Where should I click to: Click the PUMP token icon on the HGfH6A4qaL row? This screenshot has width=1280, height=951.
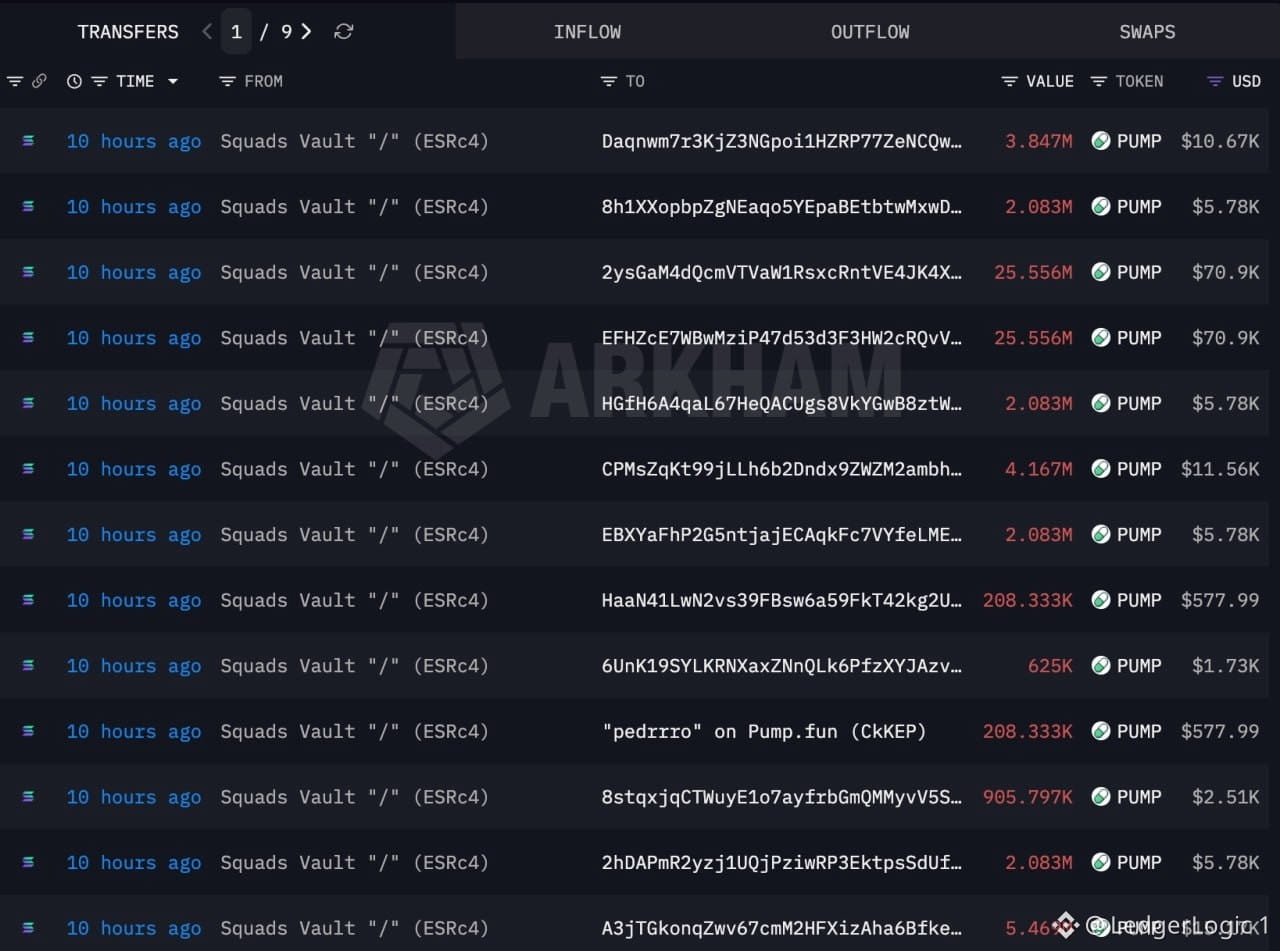1101,403
